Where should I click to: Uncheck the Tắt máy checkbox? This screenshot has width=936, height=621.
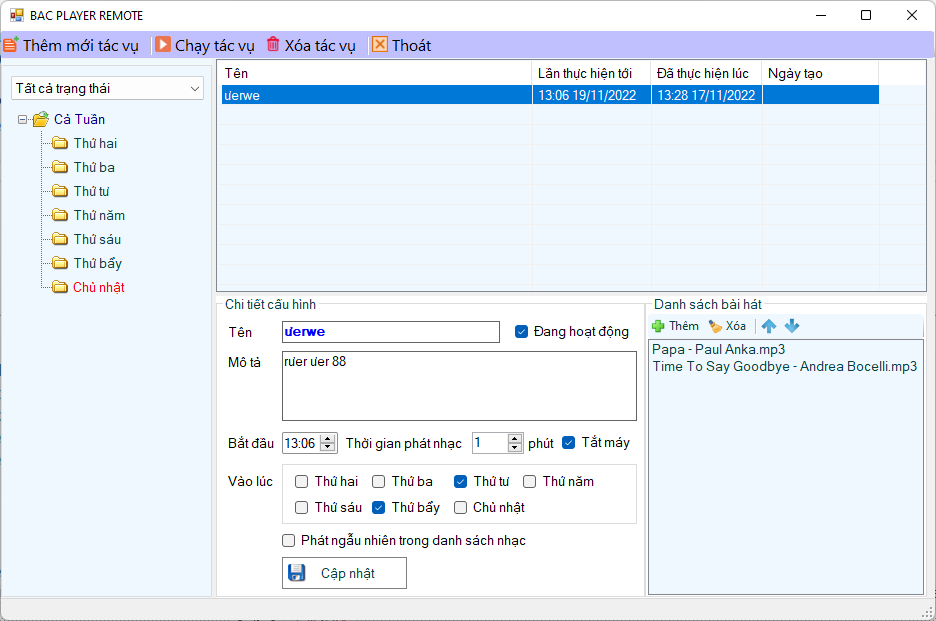tap(569, 442)
